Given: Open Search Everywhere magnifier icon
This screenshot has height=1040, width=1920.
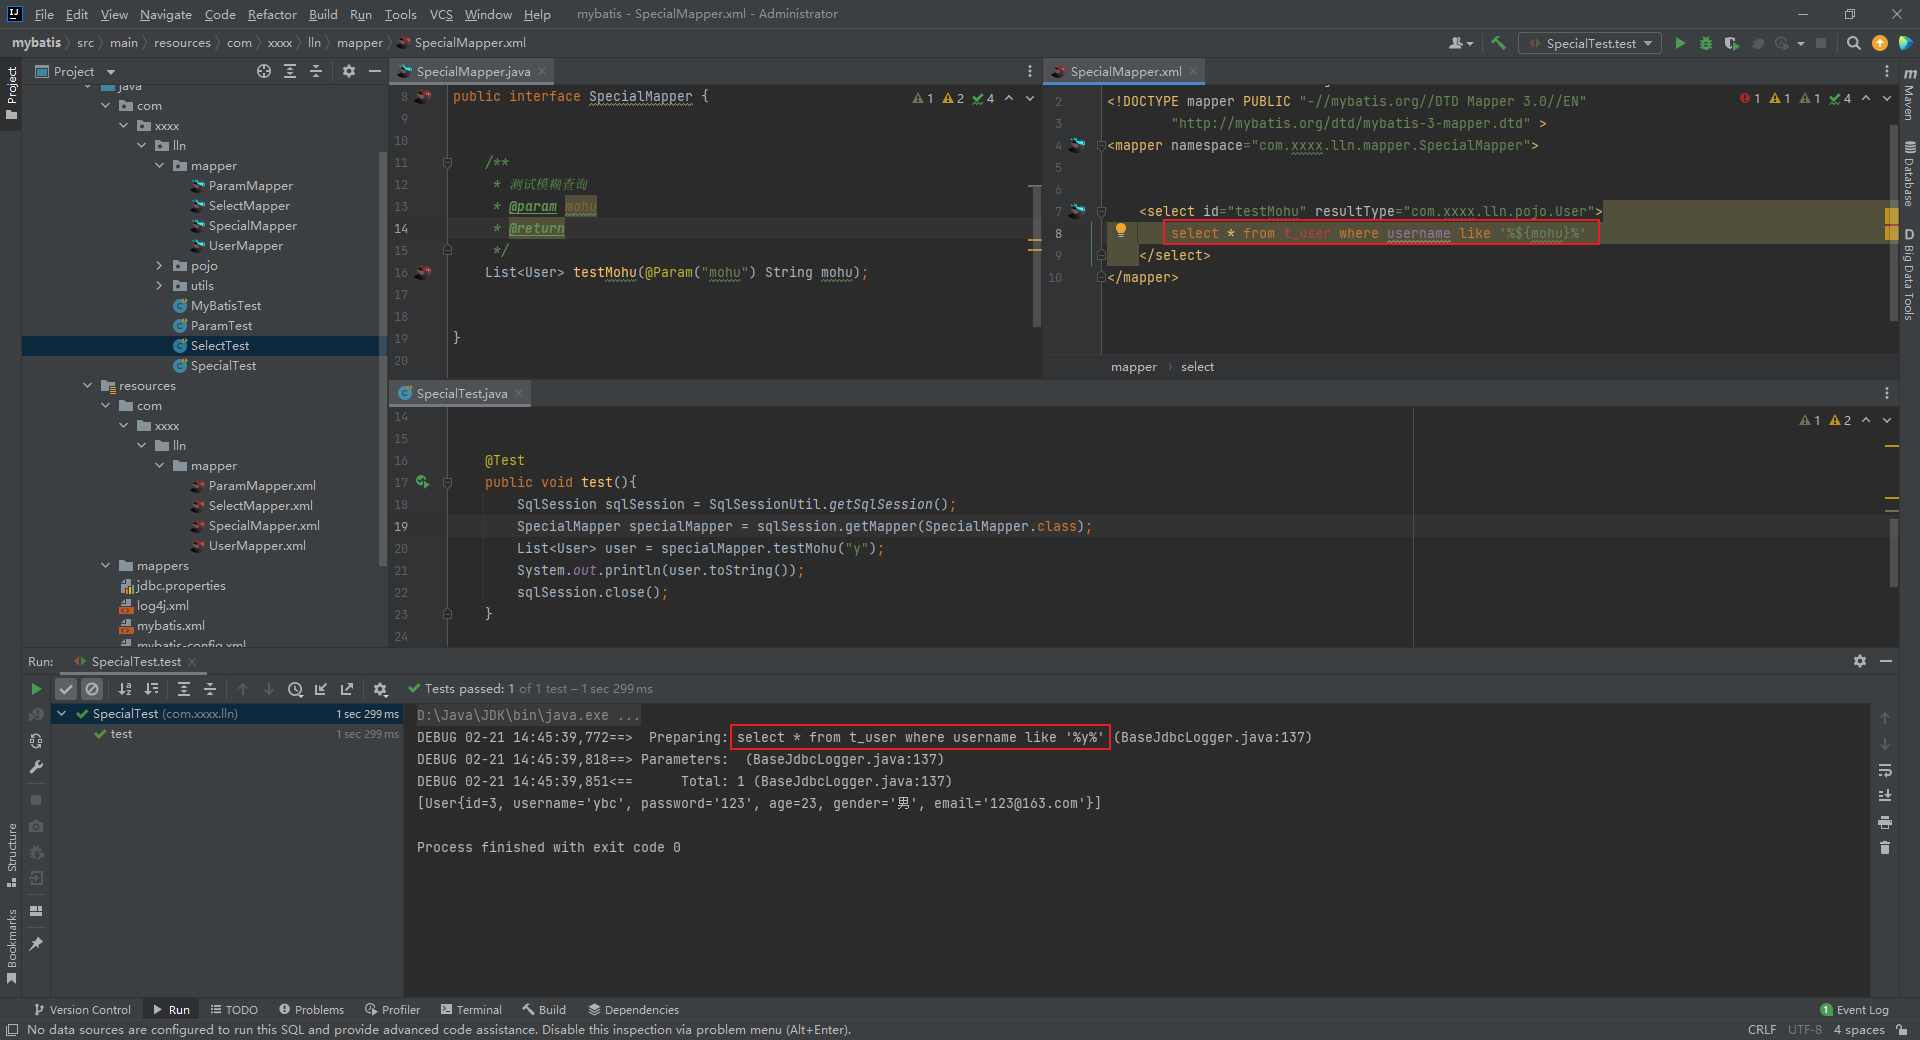Looking at the screenshot, I should point(1853,43).
